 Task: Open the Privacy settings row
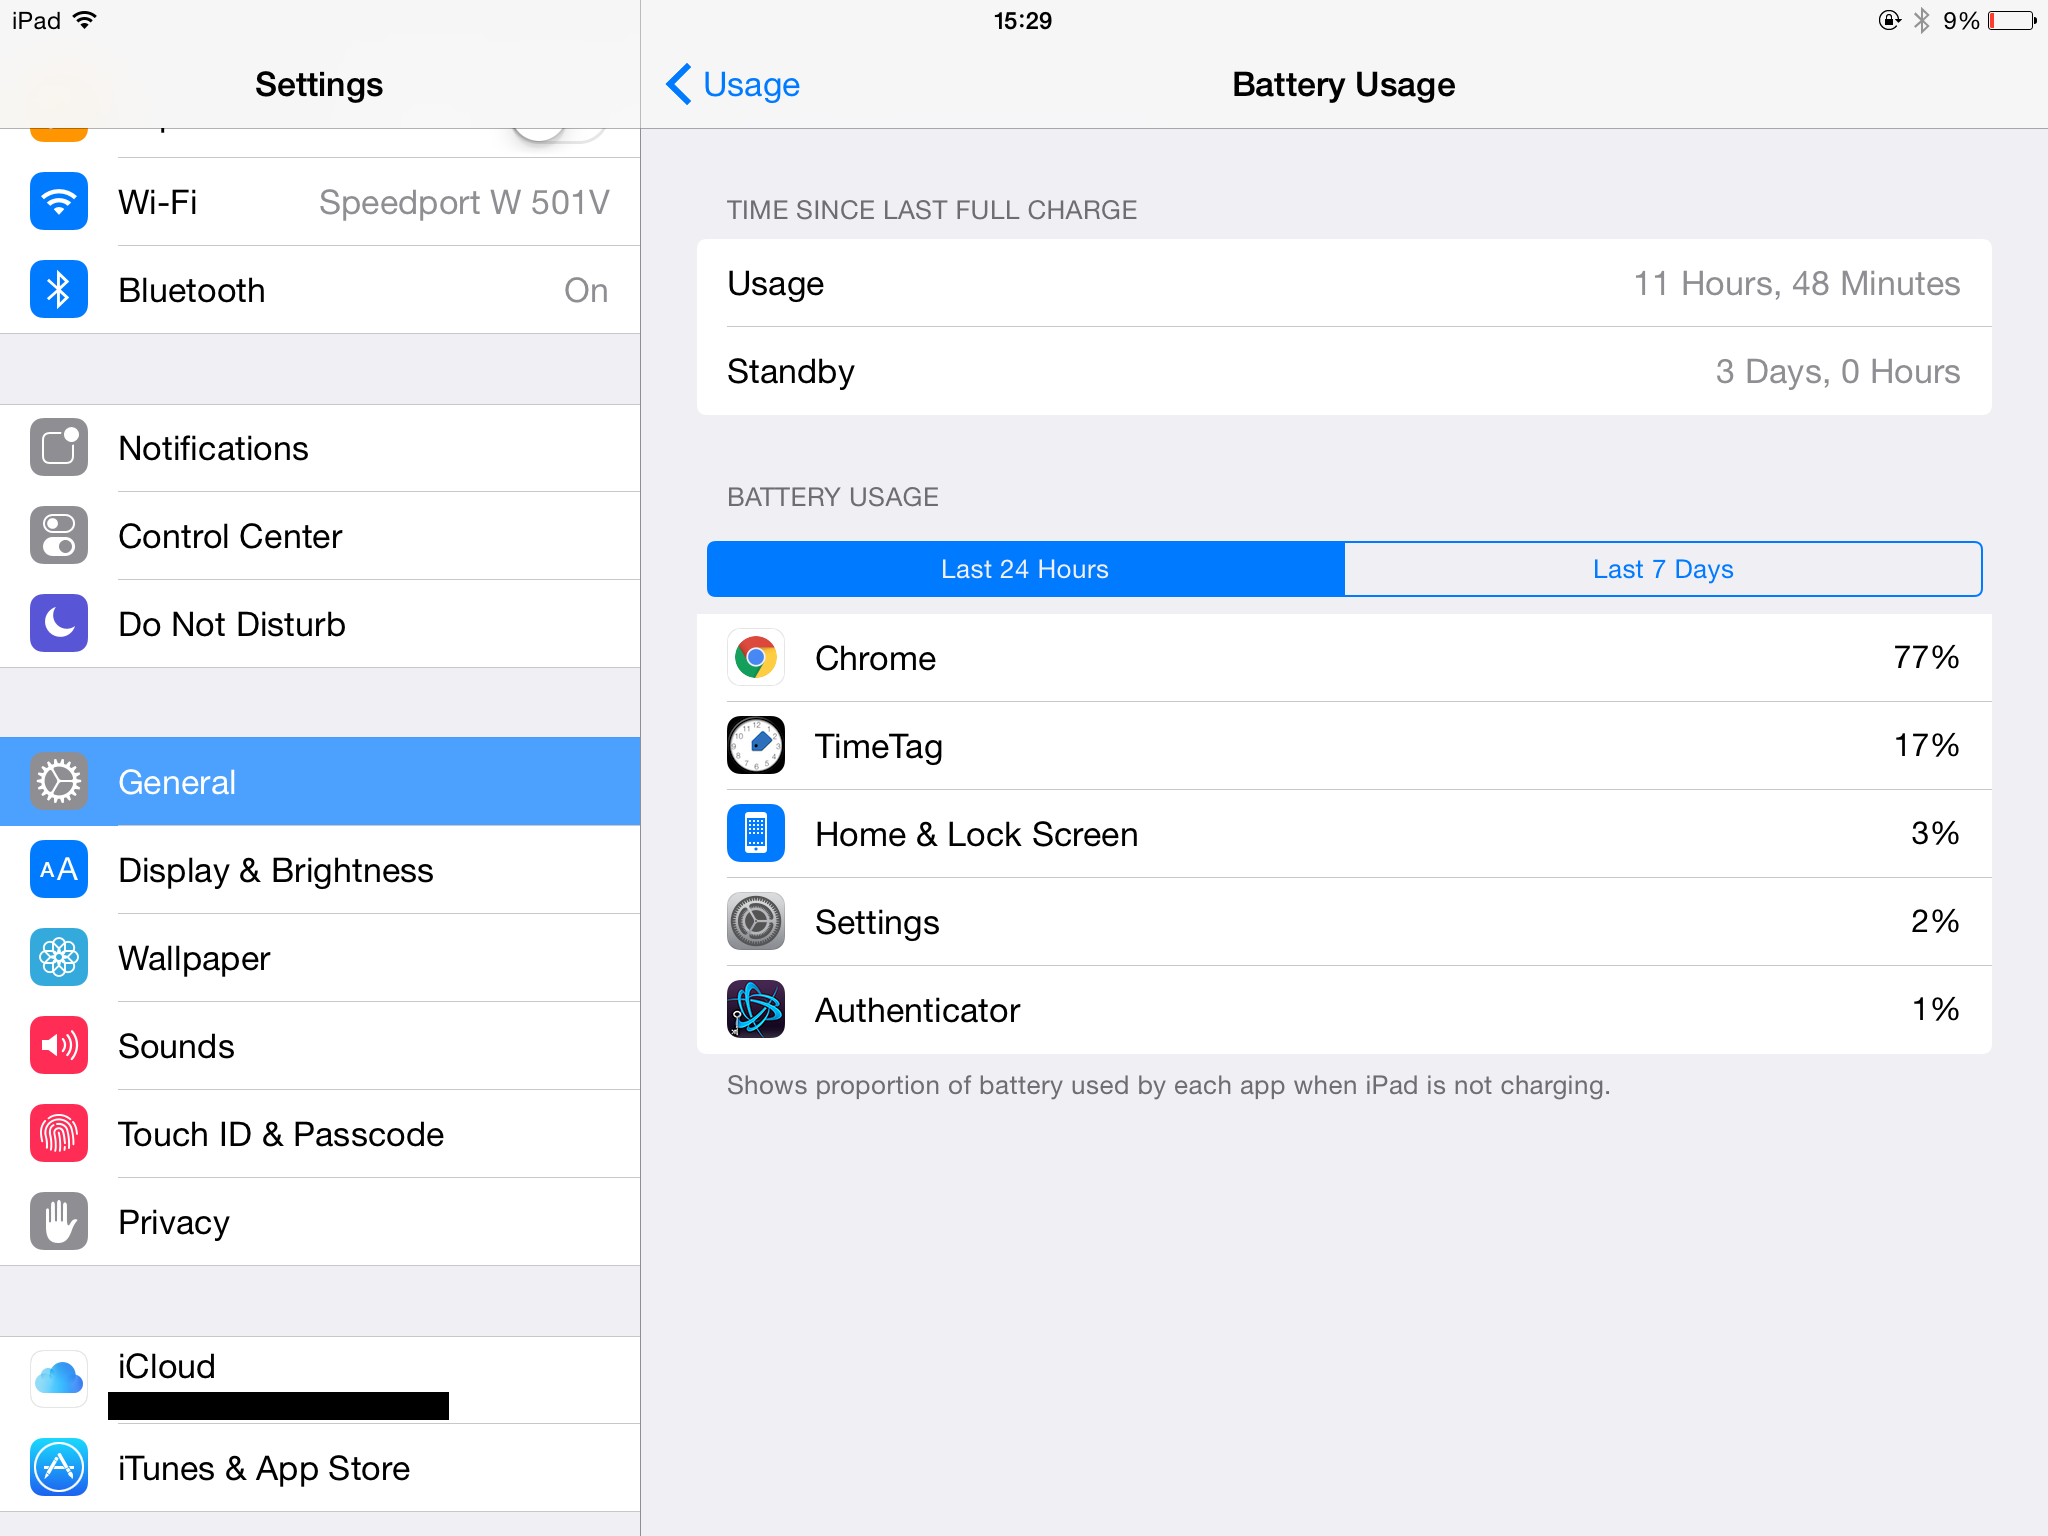(x=320, y=1222)
